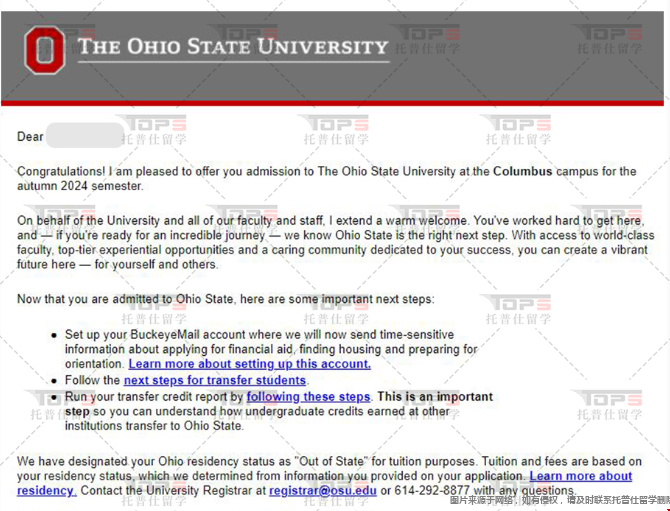The height and width of the screenshot is (511, 670).
Task: Click the Ohio State block O logo
Action: click(x=44, y=50)
